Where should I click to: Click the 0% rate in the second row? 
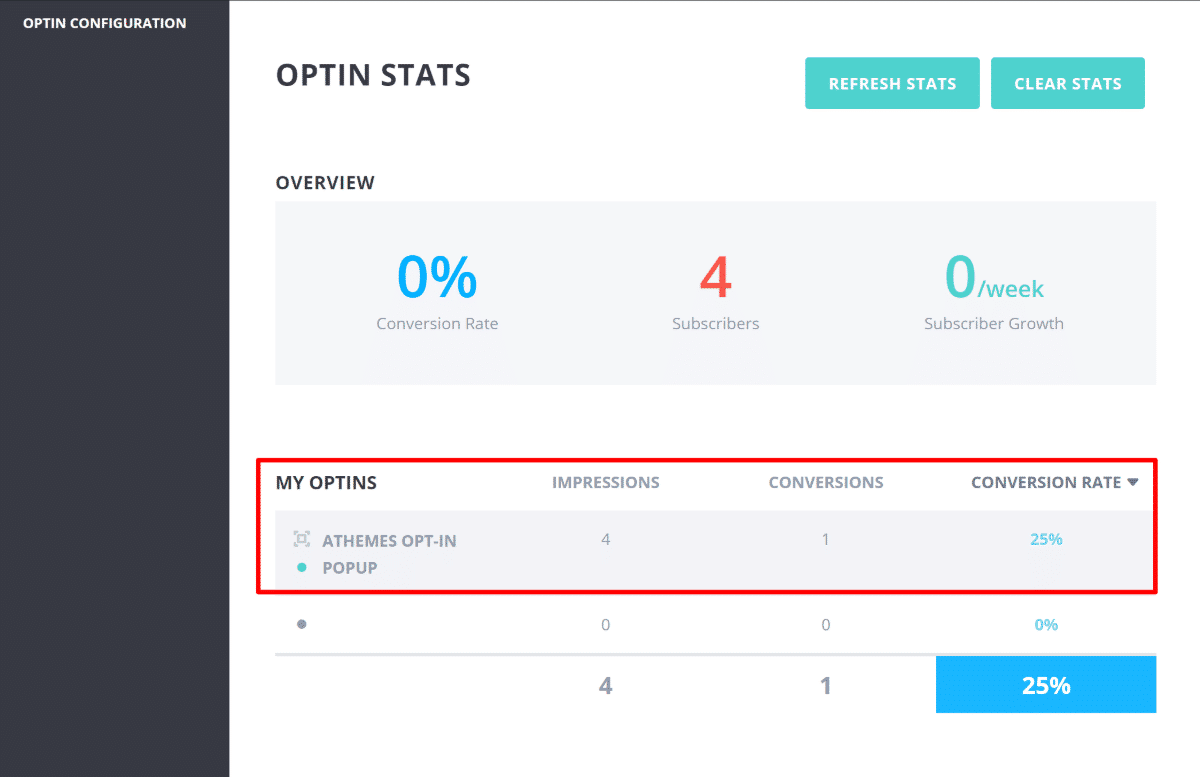point(1046,623)
